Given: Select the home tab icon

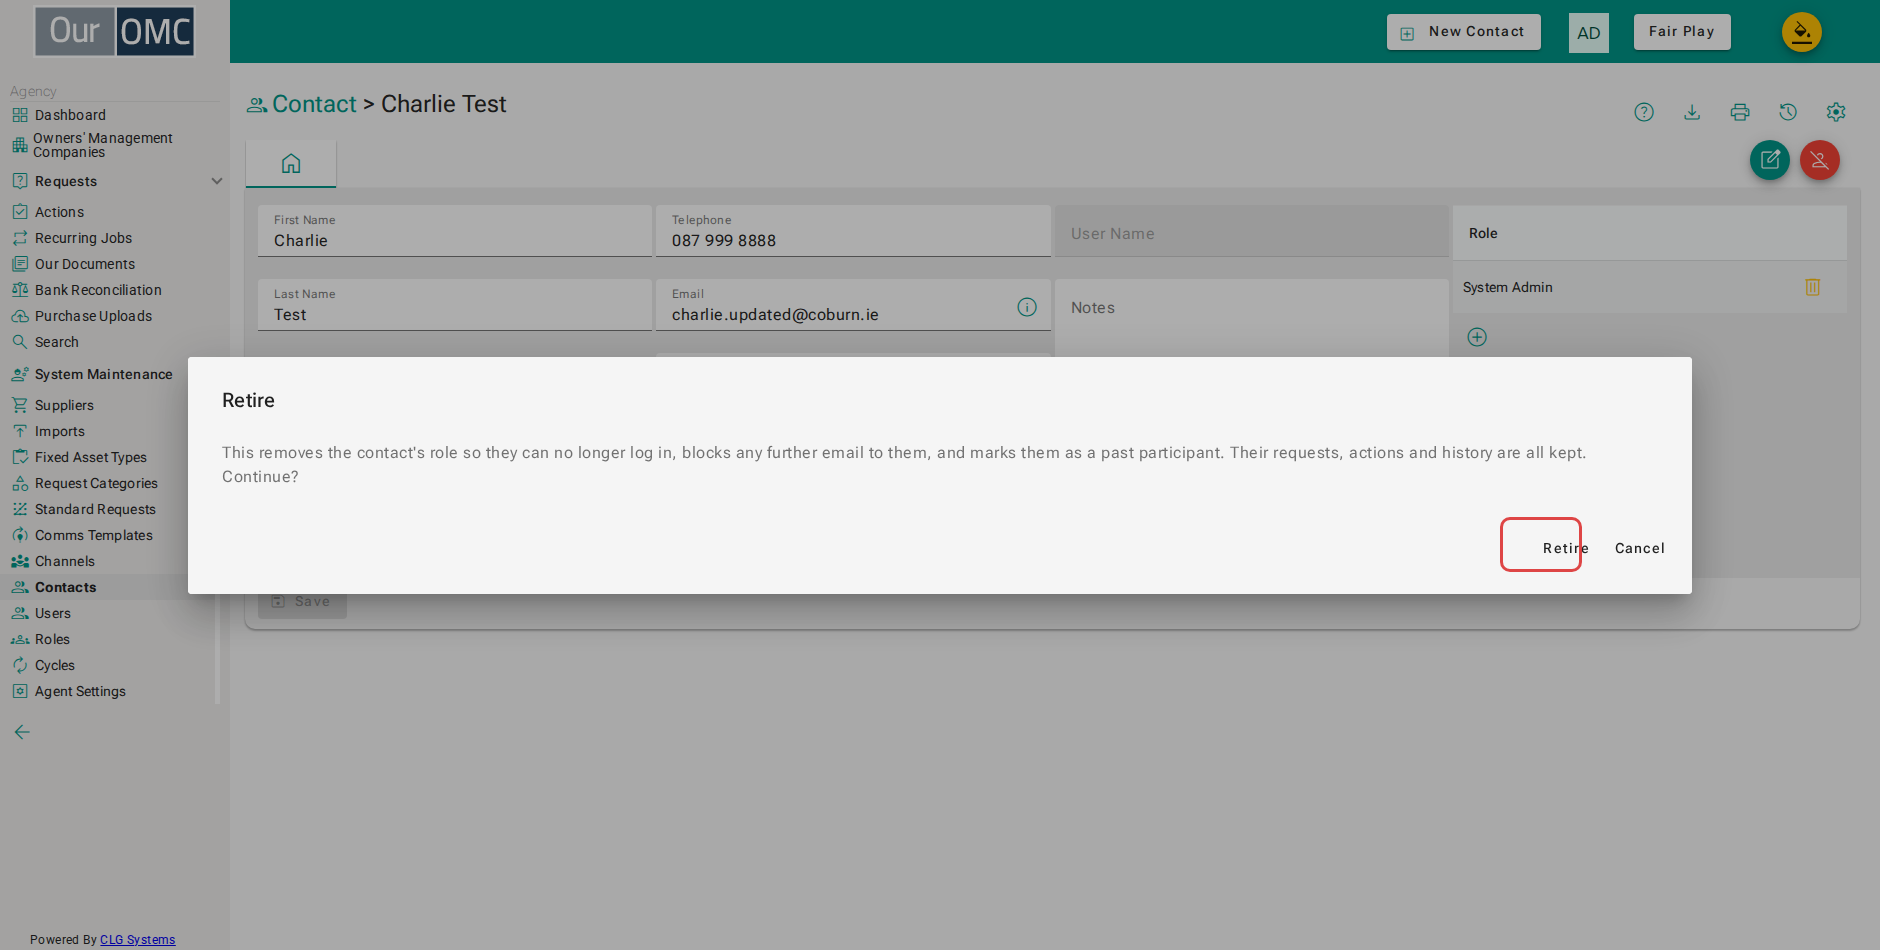Looking at the screenshot, I should [x=291, y=163].
